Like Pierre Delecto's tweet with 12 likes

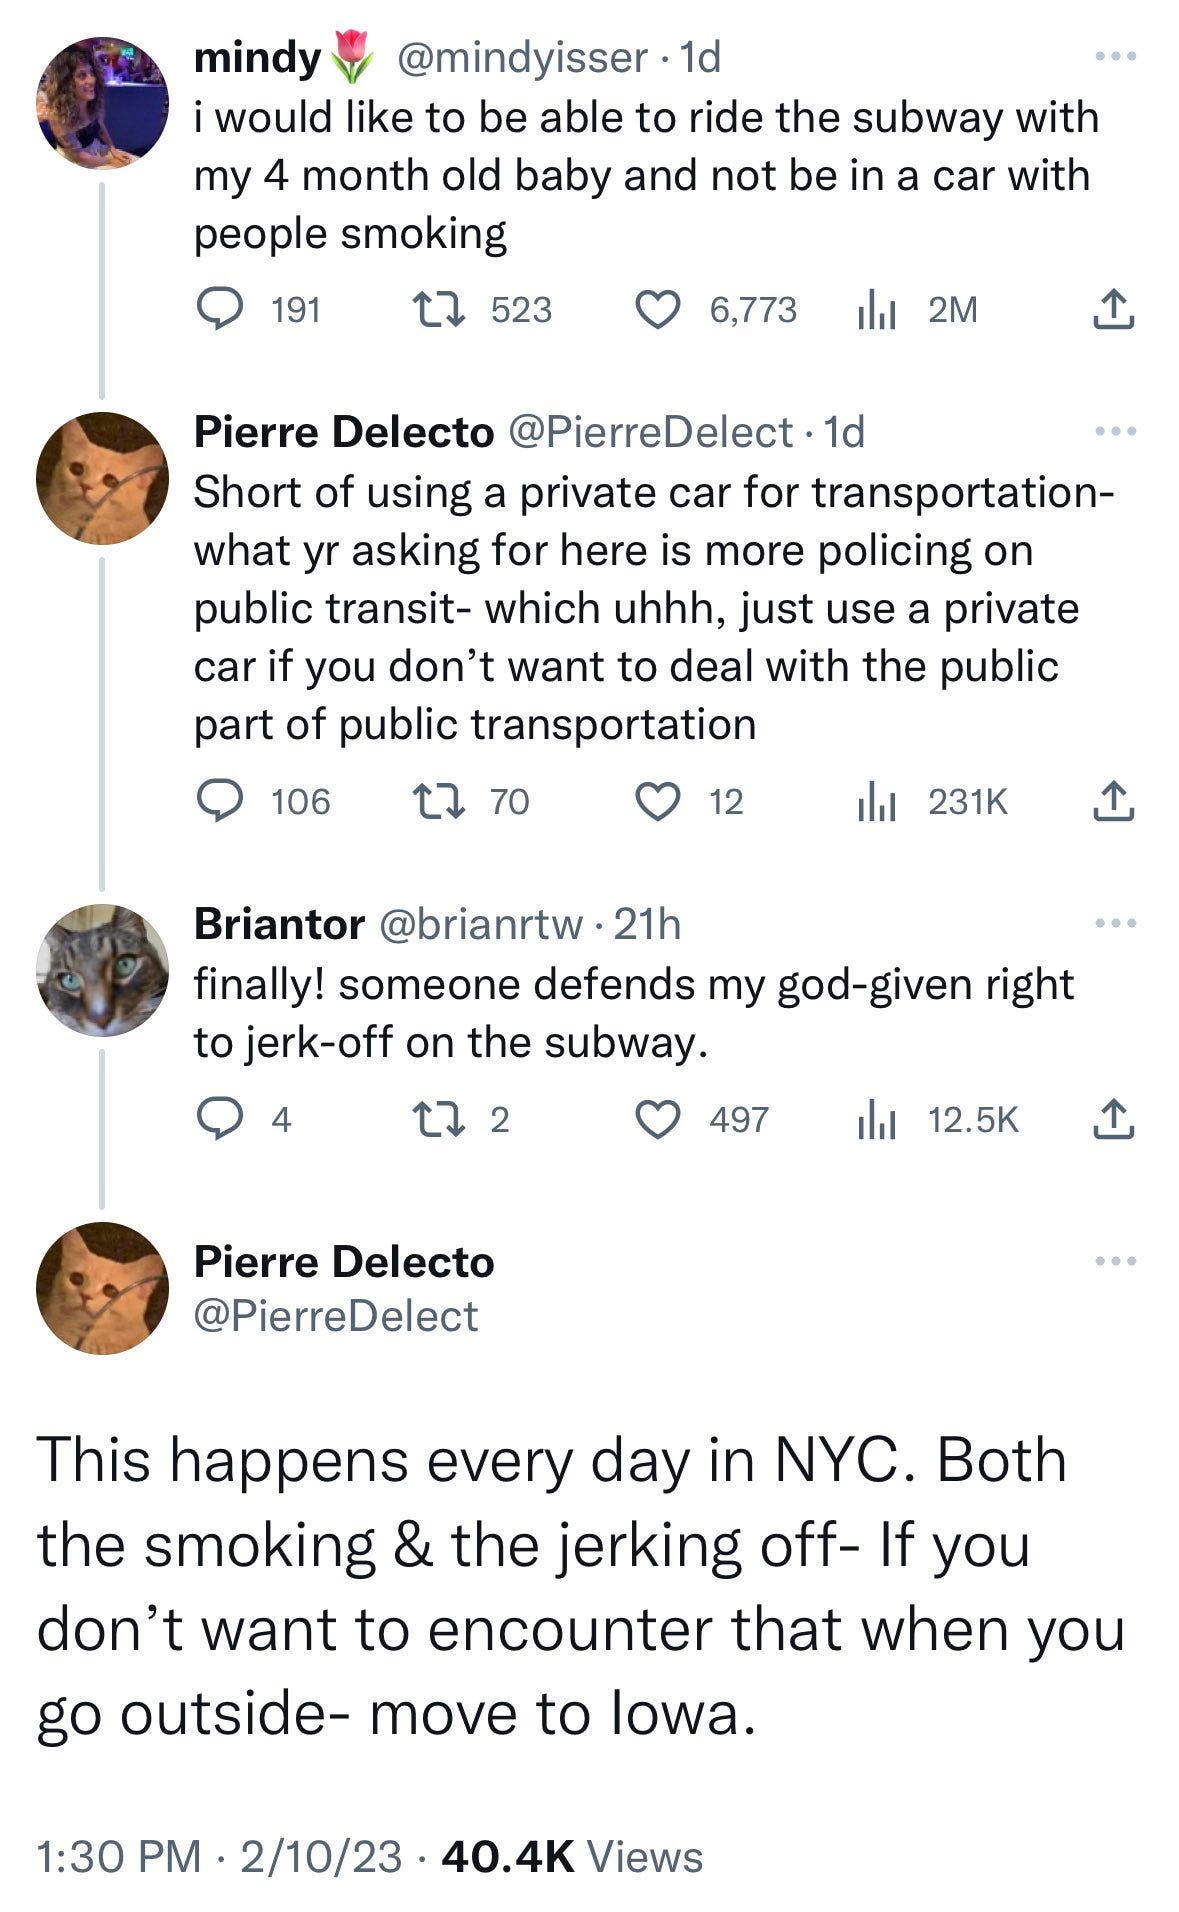658,801
